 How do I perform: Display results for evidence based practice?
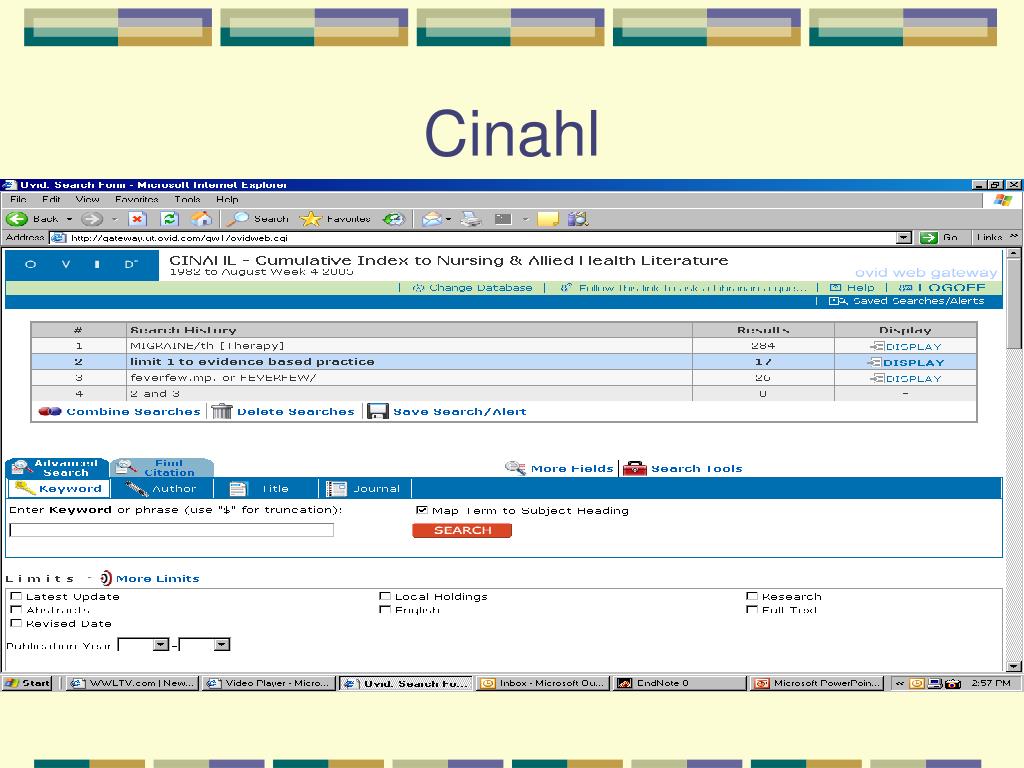[x=906, y=362]
